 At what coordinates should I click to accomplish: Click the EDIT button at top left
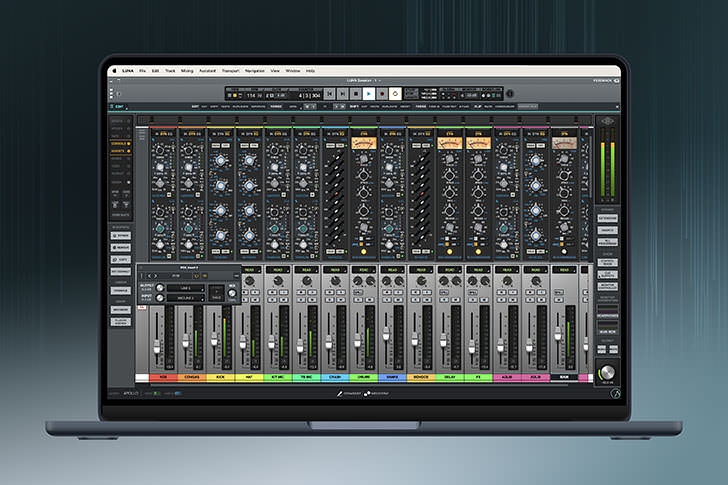point(120,105)
